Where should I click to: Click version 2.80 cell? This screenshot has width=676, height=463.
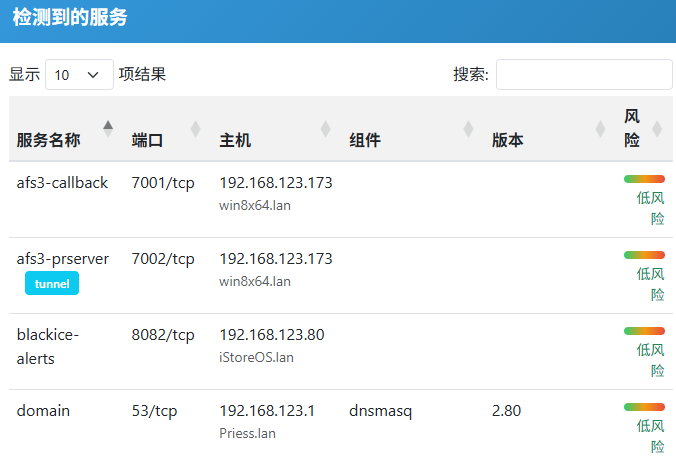[507, 410]
